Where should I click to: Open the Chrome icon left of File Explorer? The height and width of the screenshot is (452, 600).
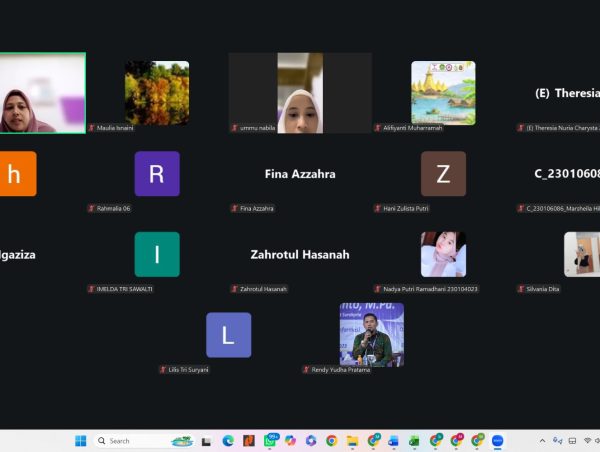pyautogui.click(x=331, y=441)
